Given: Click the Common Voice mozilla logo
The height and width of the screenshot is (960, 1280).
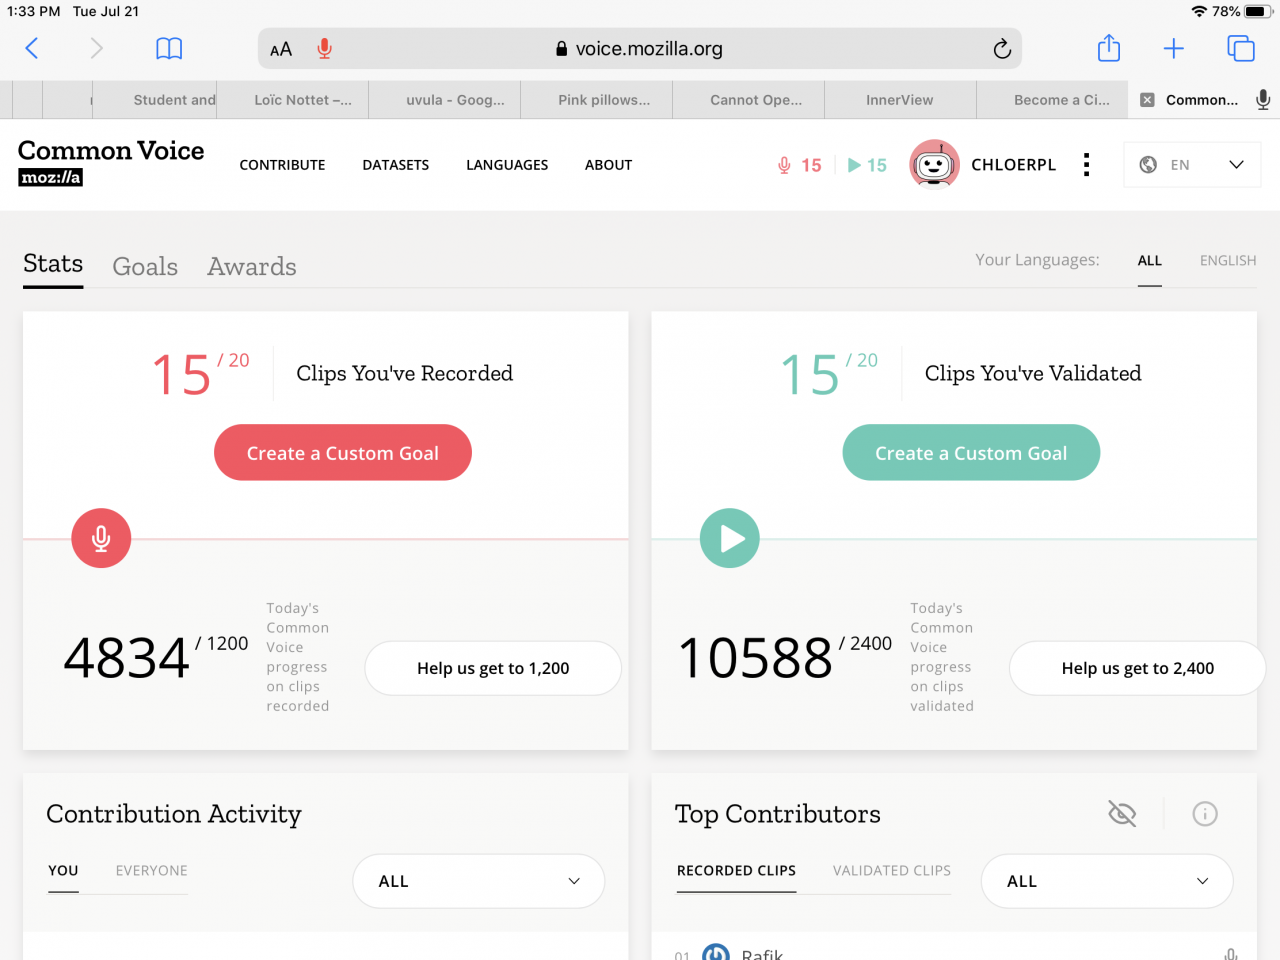Looking at the screenshot, I should coord(111,163).
